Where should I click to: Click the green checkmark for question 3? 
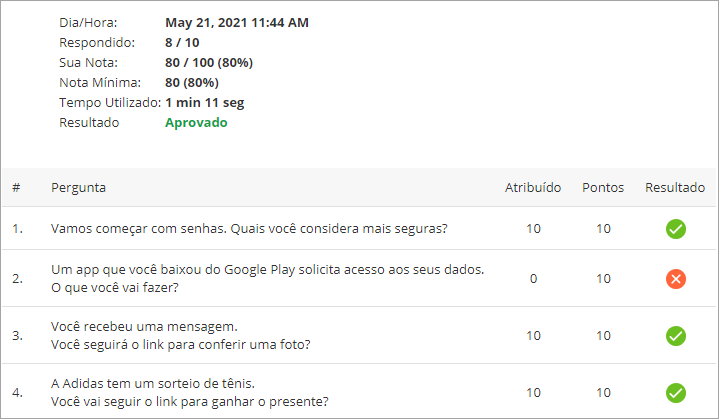click(x=675, y=335)
